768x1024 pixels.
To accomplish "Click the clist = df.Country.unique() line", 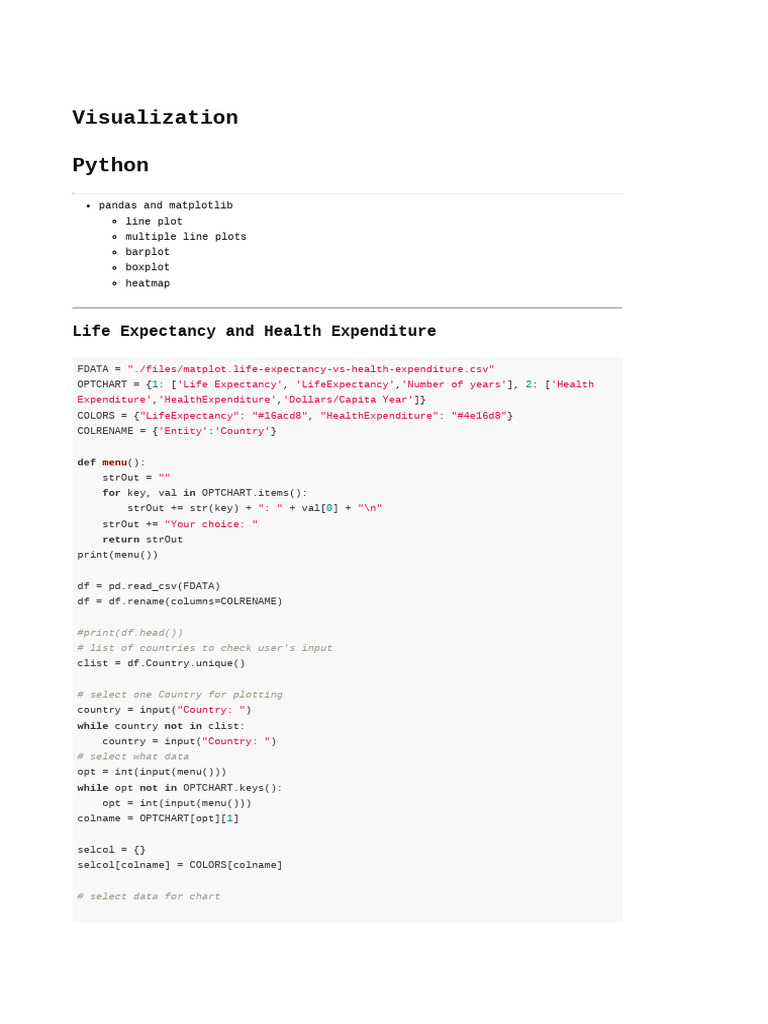I will (x=161, y=663).
